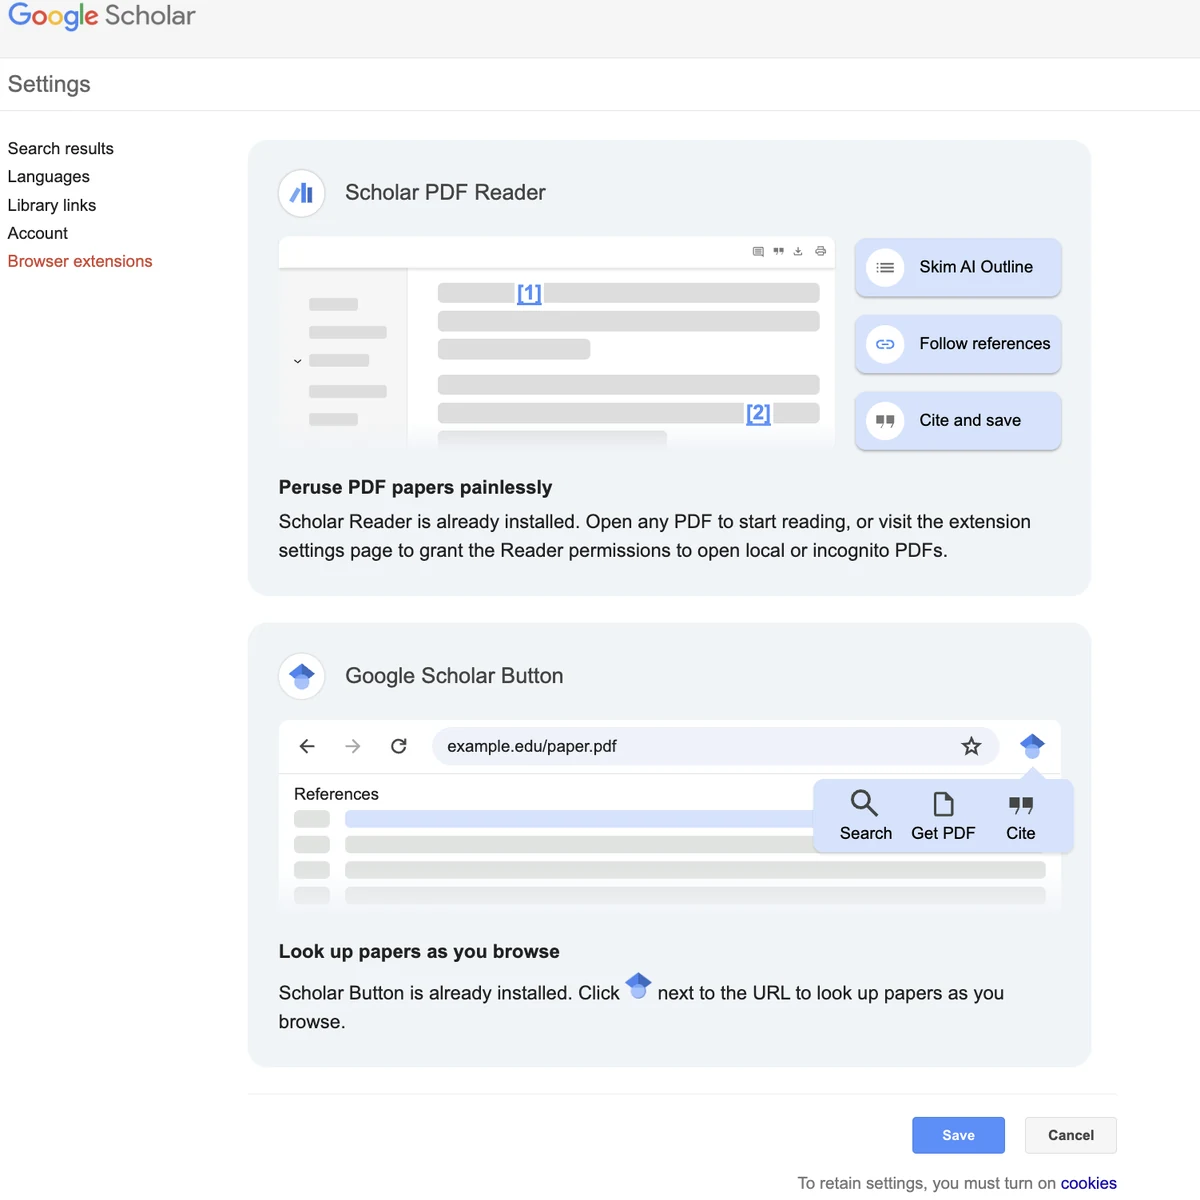The height and width of the screenshot is (1200, 1200).
Task: Click the Scholar button next to URL bar
Action: pyautogui.click(x=1032, y=746)
